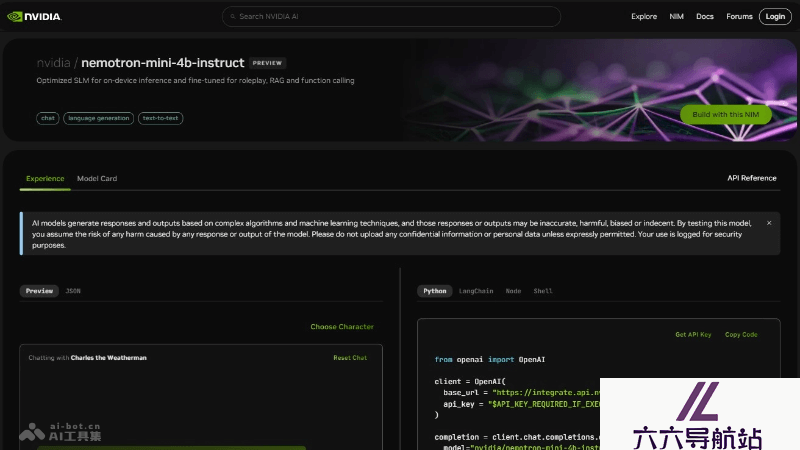Click the NVIDIA logo
This screenshot has height=450, width=800.
(x=34, y=16)
